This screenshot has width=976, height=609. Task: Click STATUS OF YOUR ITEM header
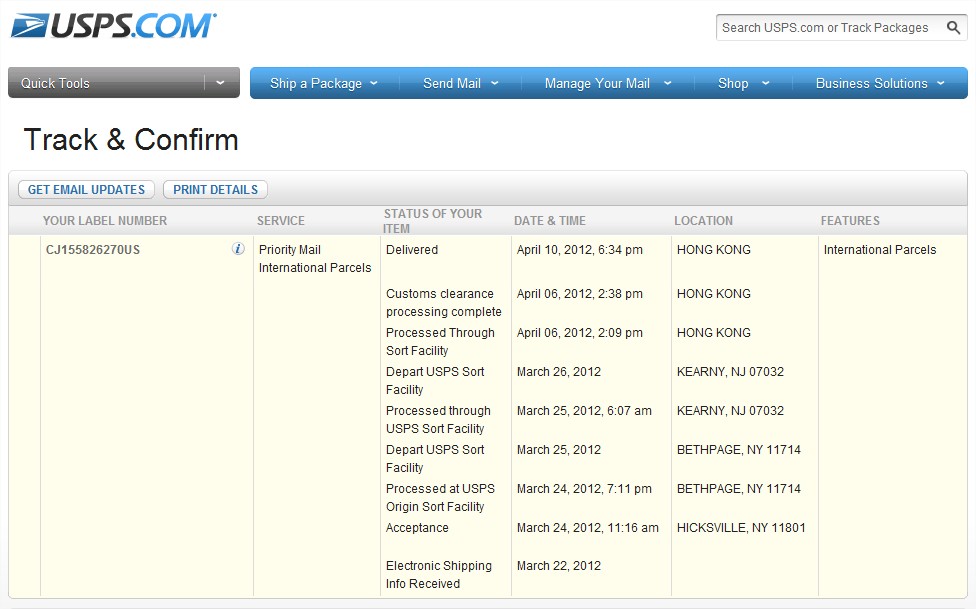(x=433, y=221)
